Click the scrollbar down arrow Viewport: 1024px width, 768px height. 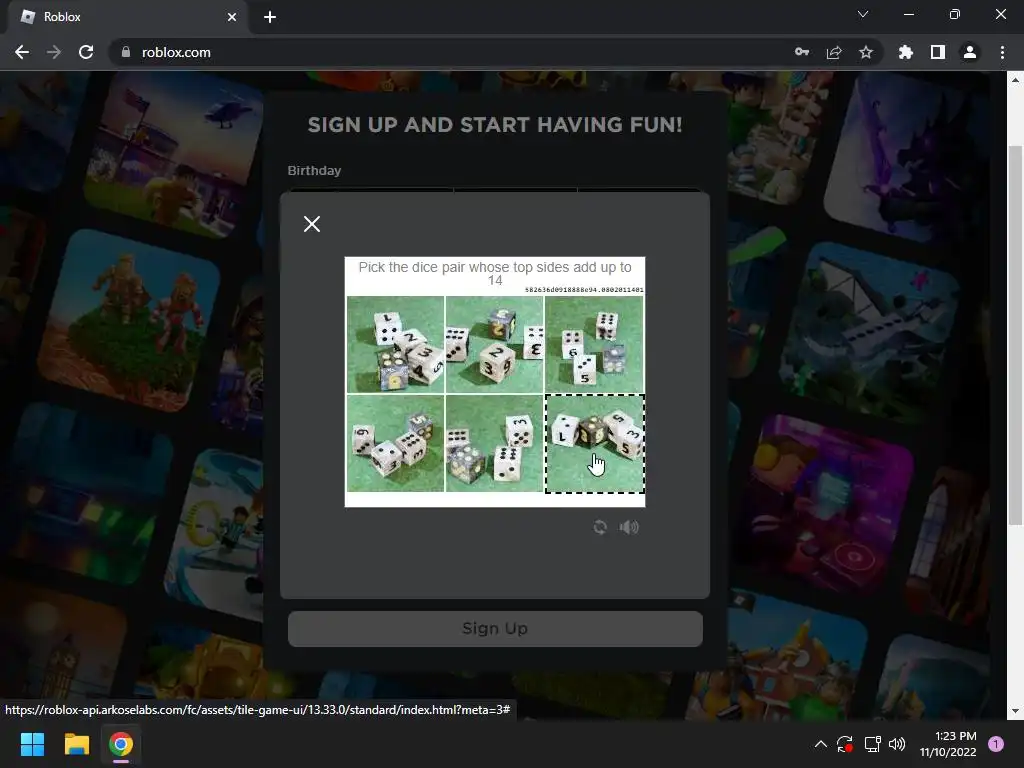[x=1015, y=711]
